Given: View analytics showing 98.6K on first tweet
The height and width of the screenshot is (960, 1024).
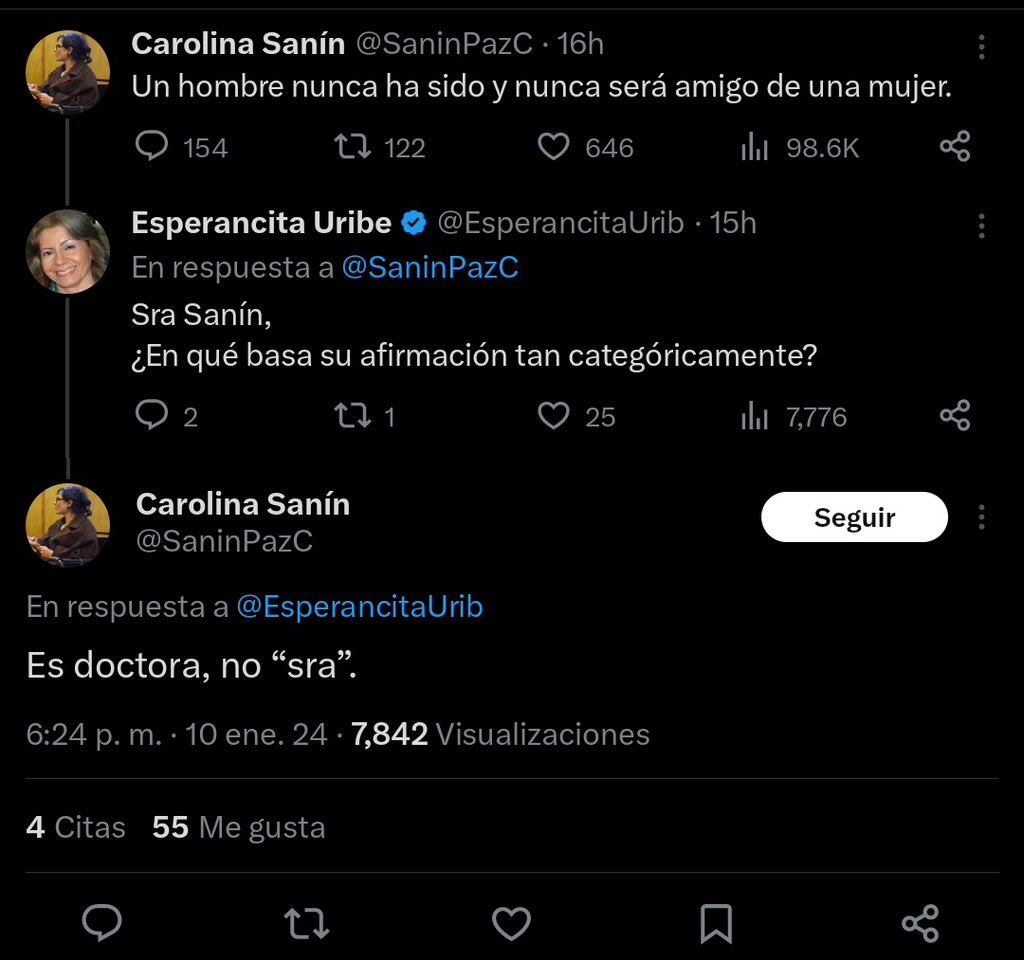Looking at the screenshot, I should coord(752,147).
